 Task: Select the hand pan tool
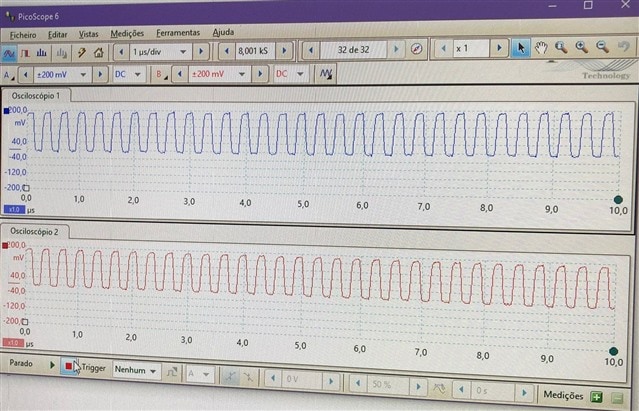(541, 48)
